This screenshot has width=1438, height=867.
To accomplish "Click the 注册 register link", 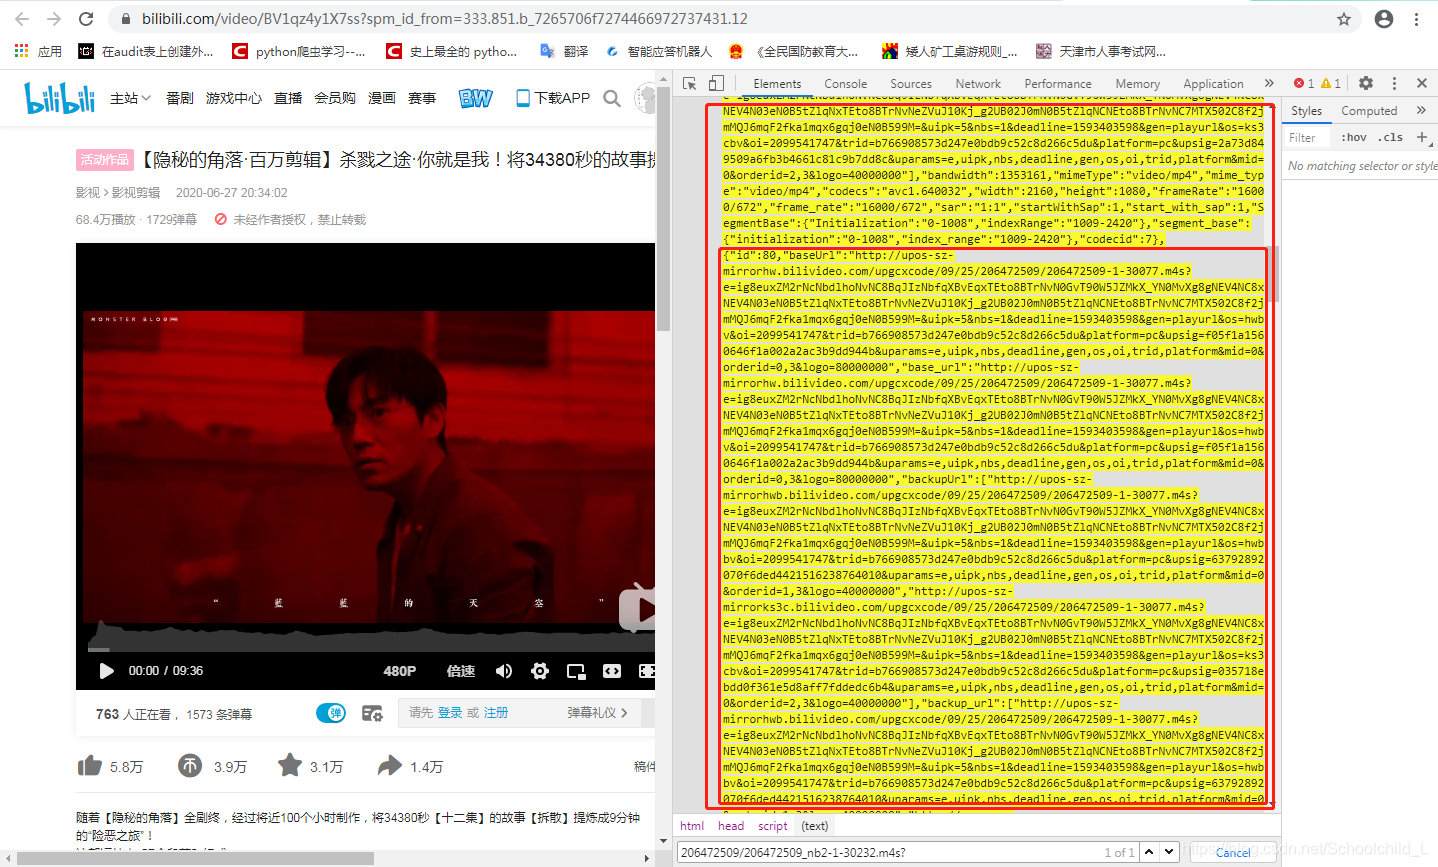I will click(496, 713).
